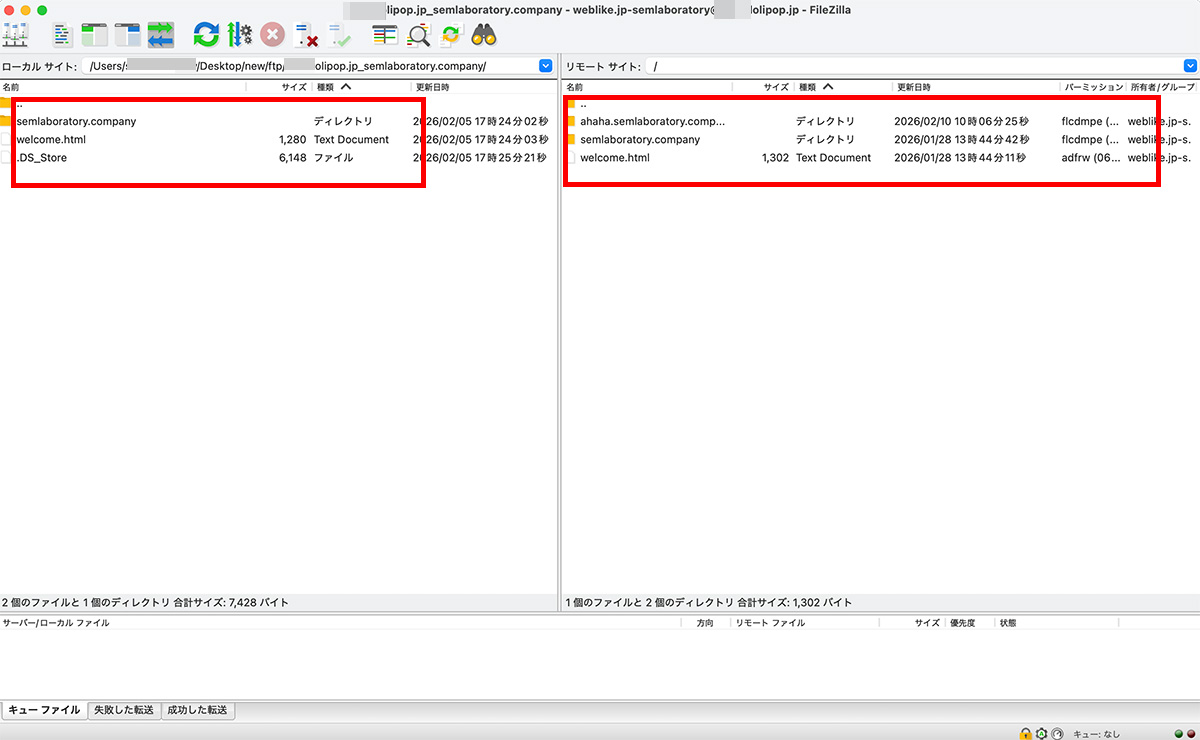The height and width of the screenshot is (740, 1200).
Task: Click the binoculars file search icon
Action: [x=485, y=35]
